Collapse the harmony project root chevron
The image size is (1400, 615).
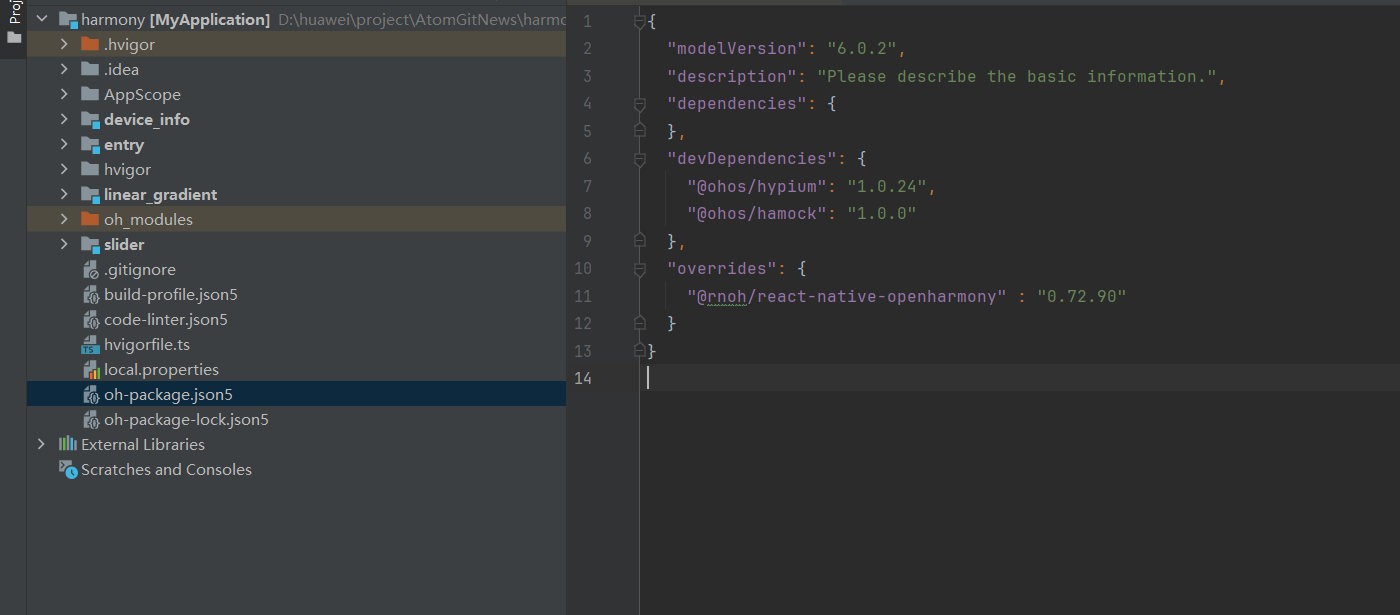(x=42, y=19)
